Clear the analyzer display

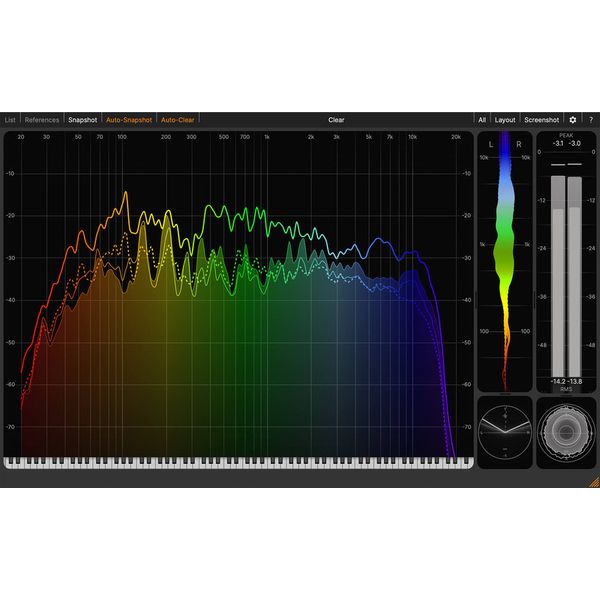[x=336, y=120]
